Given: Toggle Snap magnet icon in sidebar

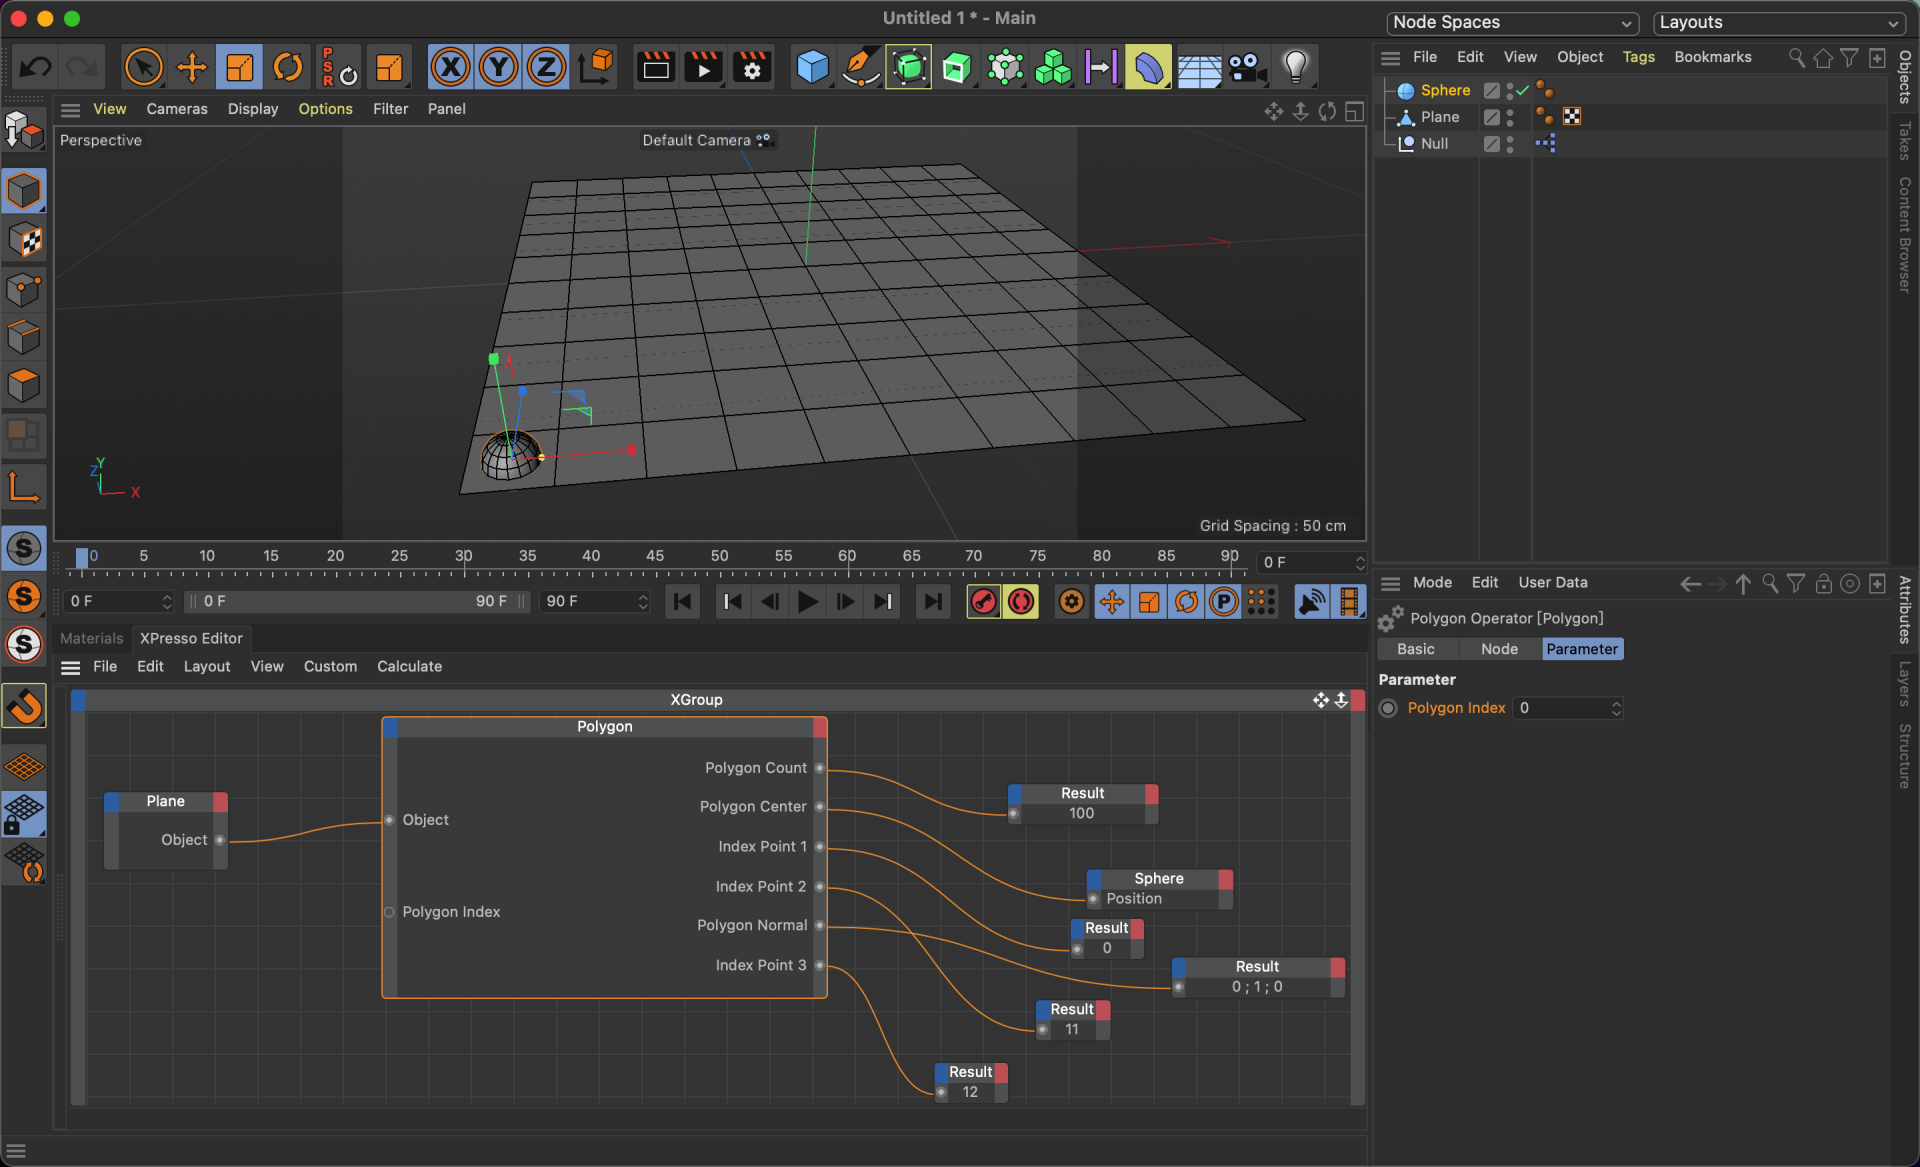Looking at the screenshot, I should coord(24,706).
